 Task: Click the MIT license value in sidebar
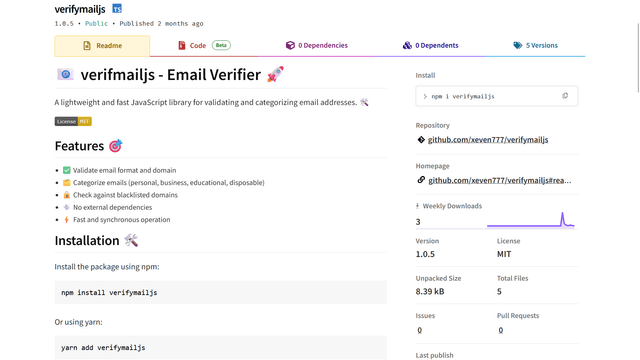click(x=504, y=254)
